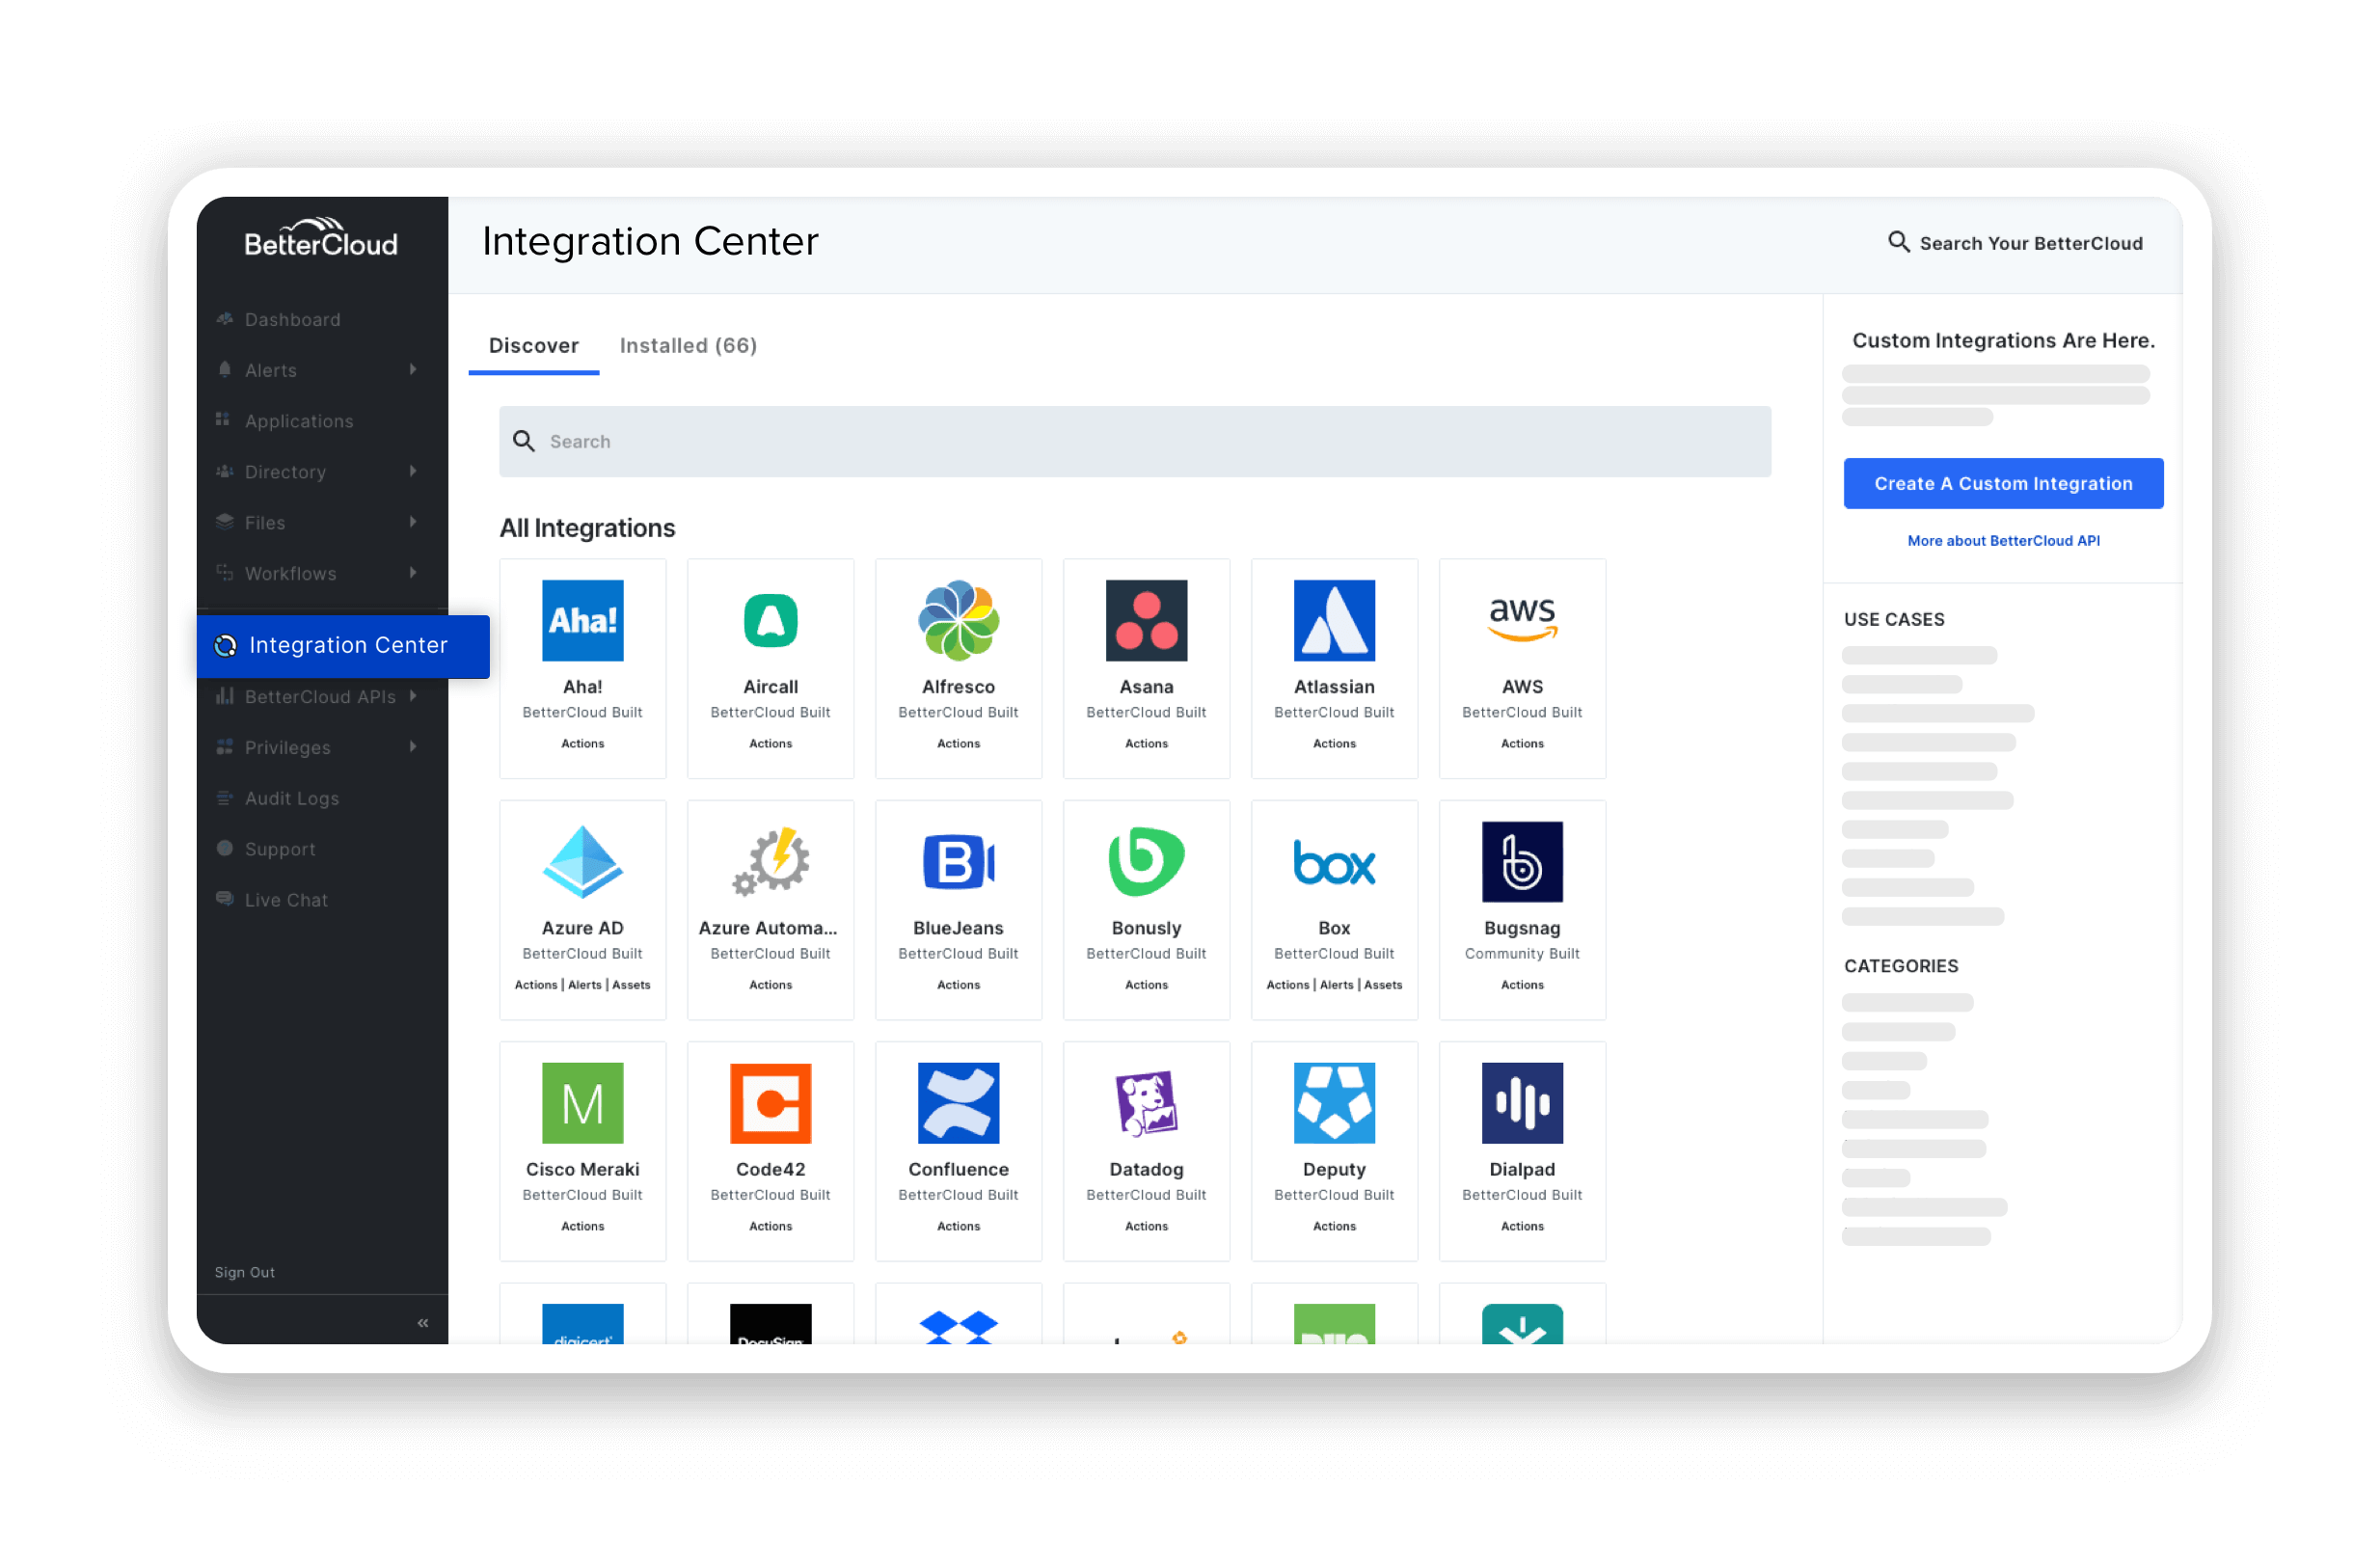Click the Azure AD Actions | Alerts | Assets label
The image size is (2380, 1541).
point(582,984)
